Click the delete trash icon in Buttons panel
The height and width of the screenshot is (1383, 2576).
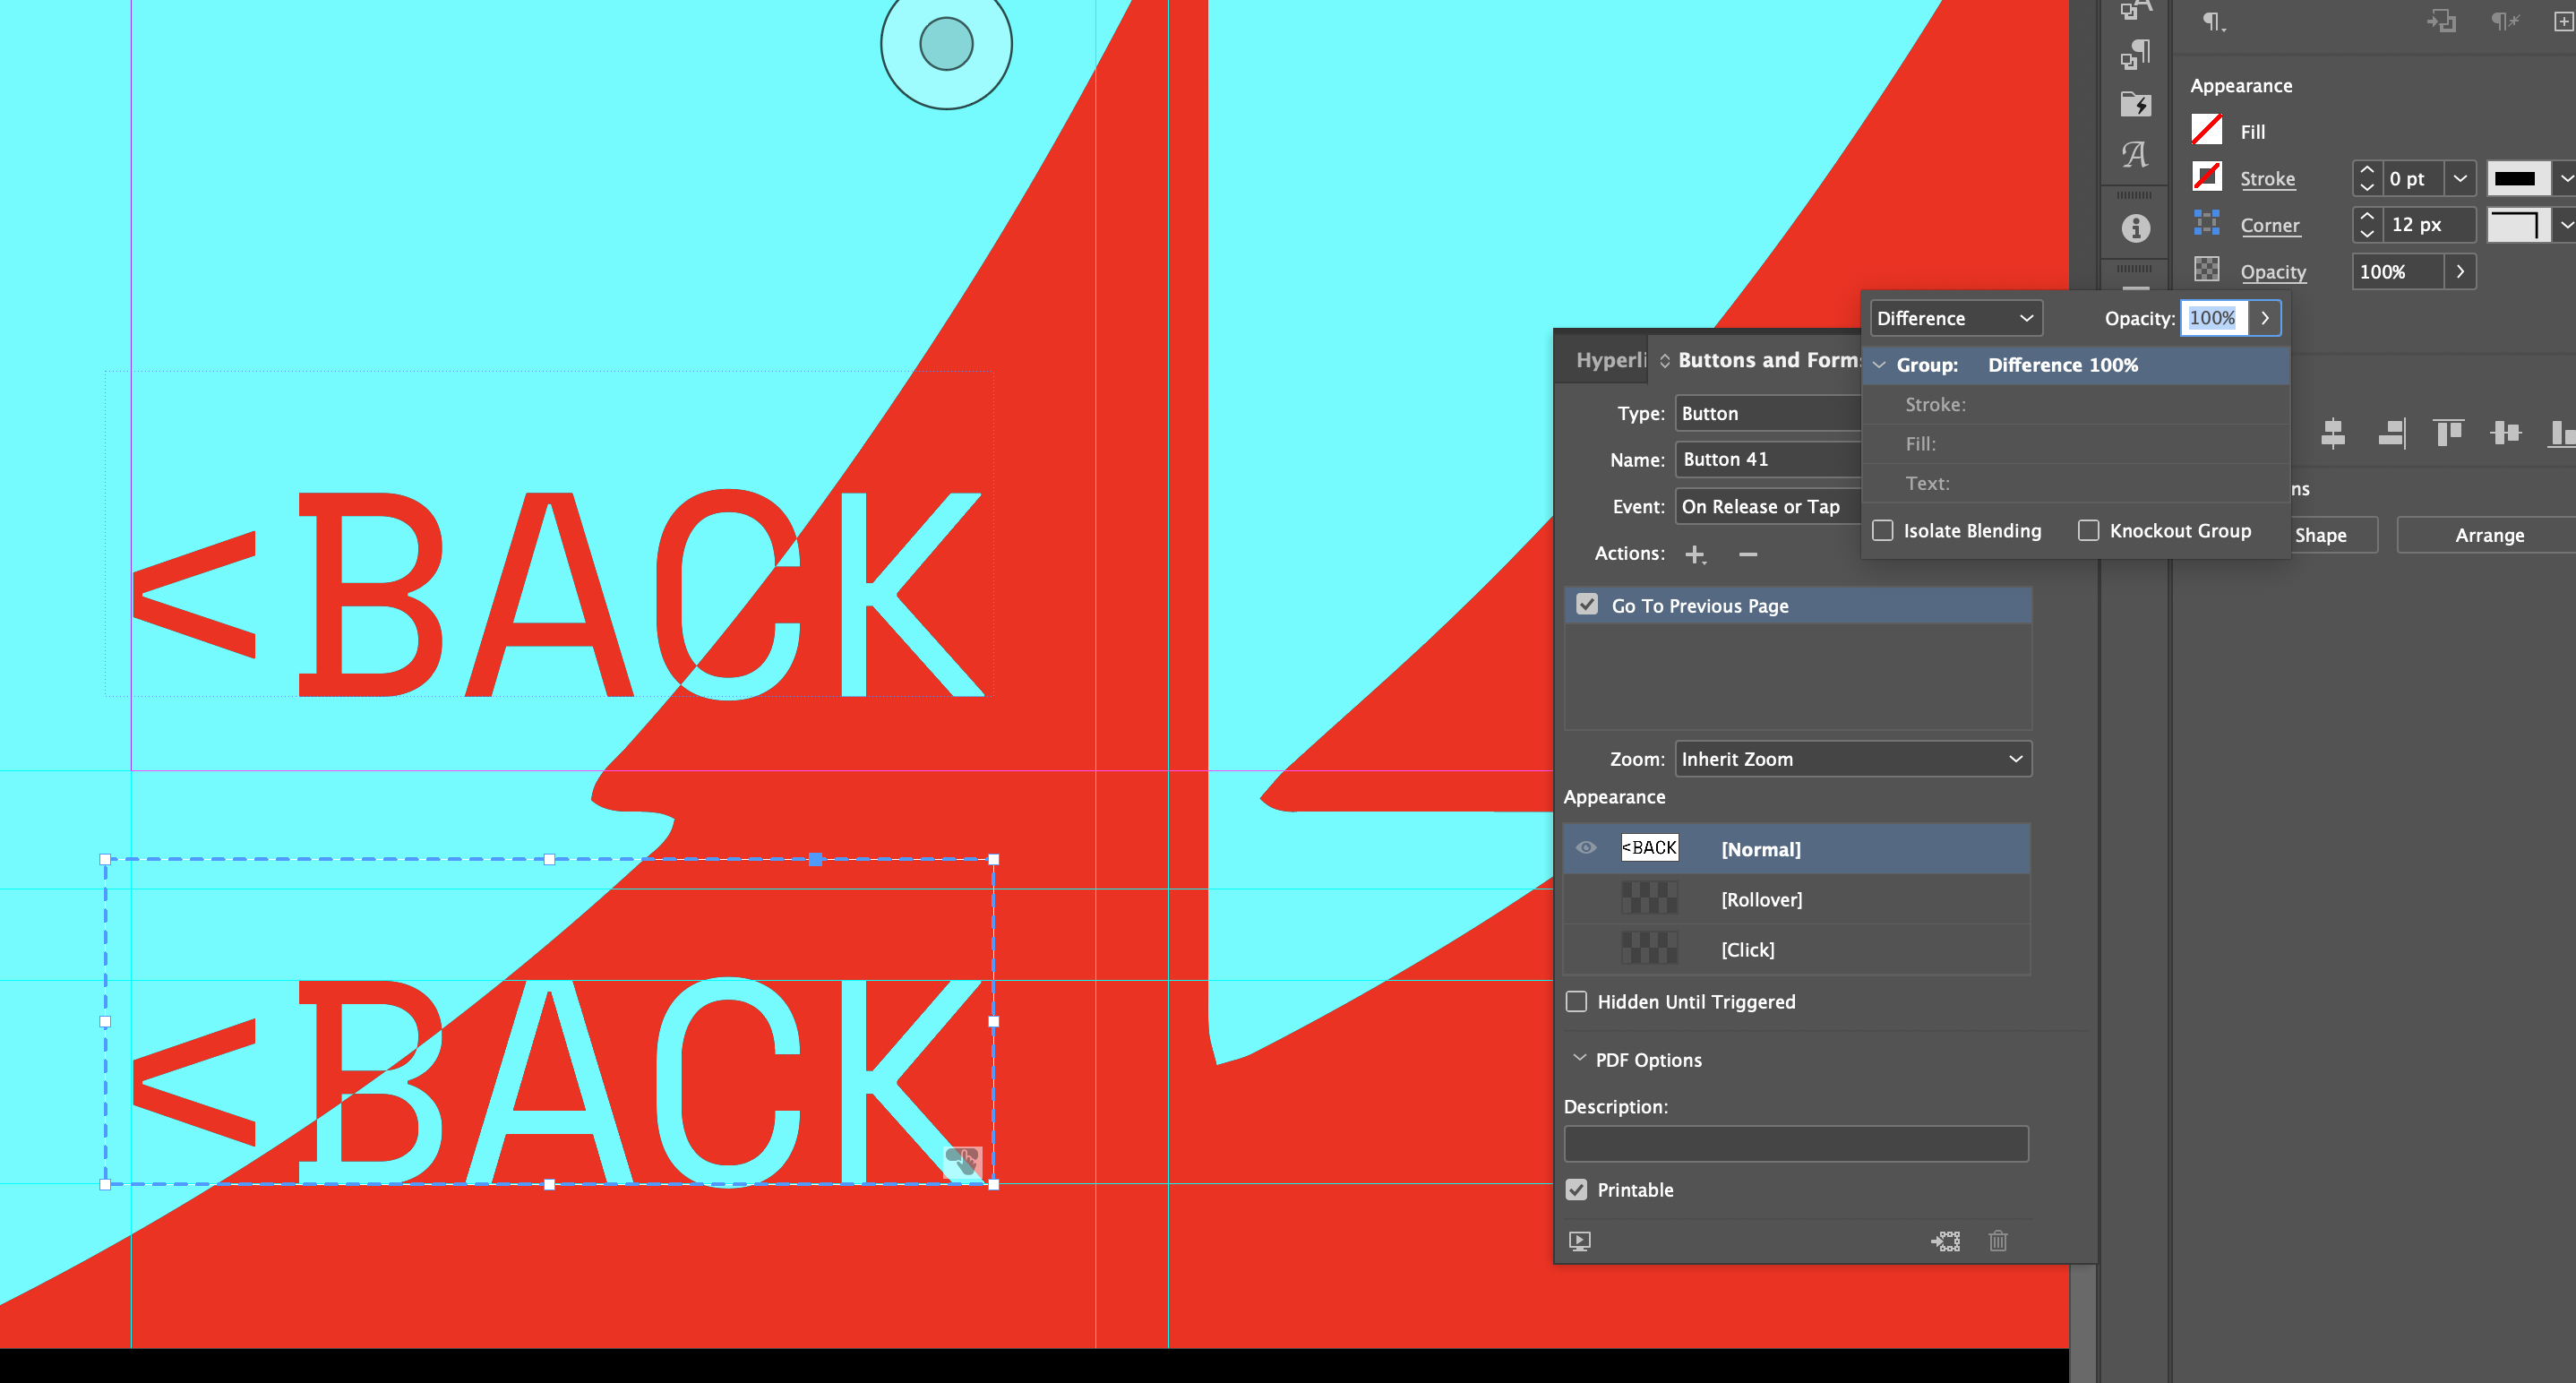tap(1998, 1240)
